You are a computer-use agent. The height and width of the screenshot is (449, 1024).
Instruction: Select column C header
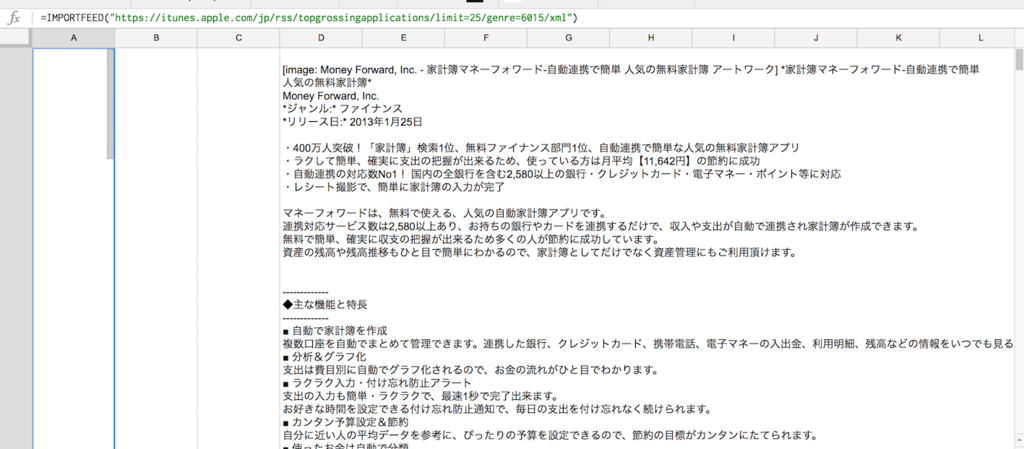(x=238, y=38)
